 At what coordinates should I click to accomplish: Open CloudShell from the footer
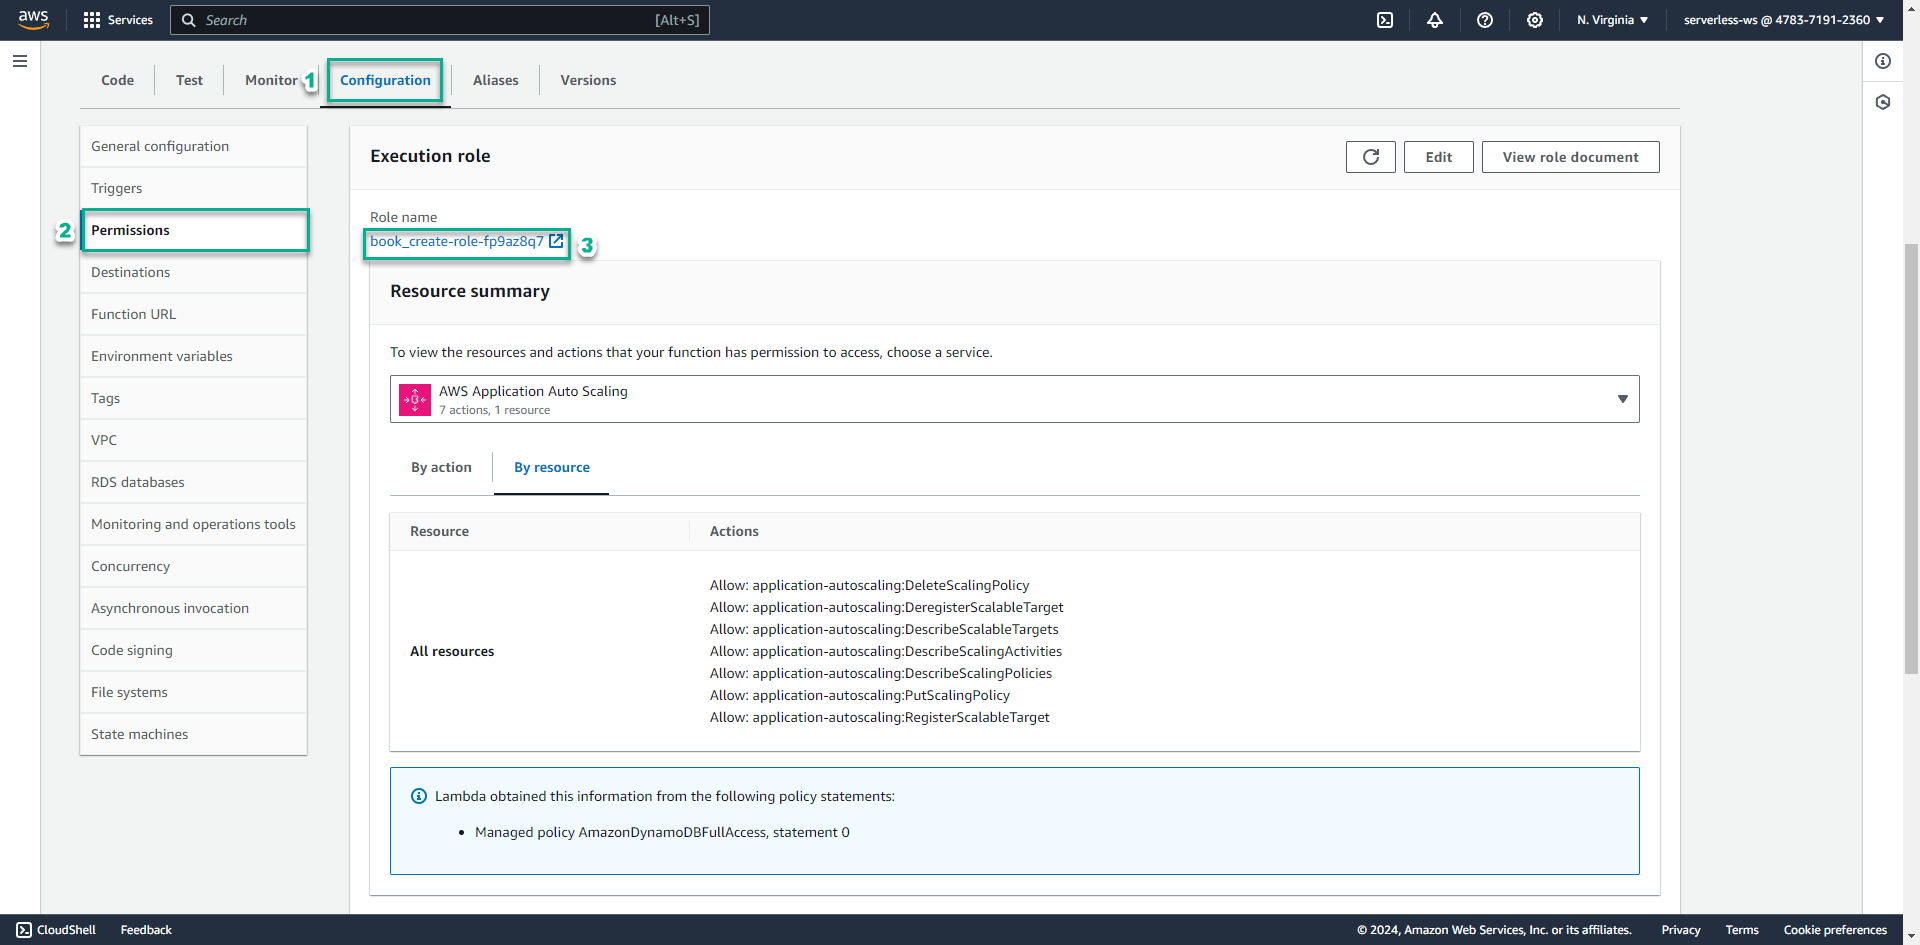coord(56,930)
